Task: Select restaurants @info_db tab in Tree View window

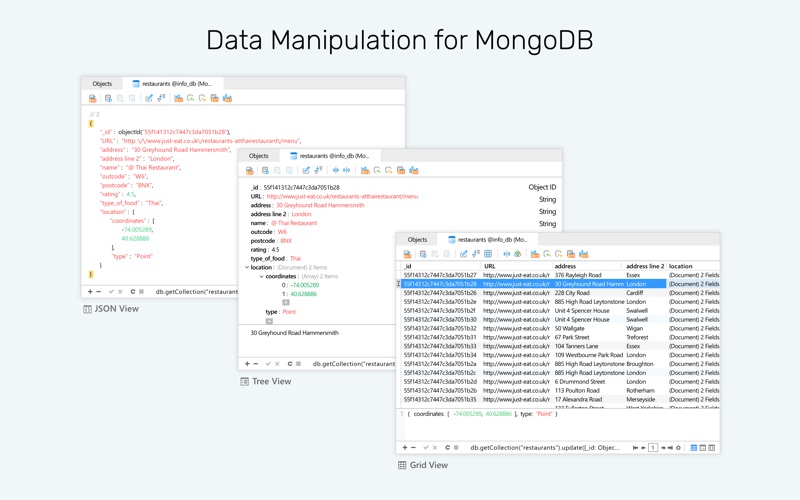Action: [329, 156]
